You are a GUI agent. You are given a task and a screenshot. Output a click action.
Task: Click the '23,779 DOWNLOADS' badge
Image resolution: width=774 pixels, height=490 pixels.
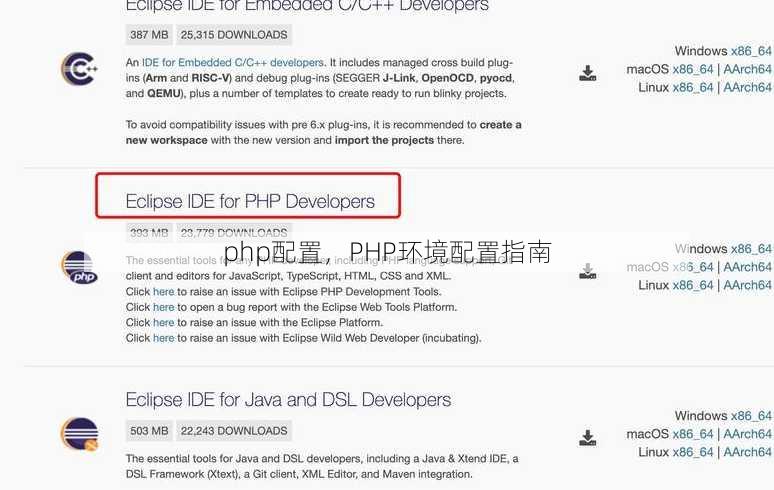click(234, 233)
